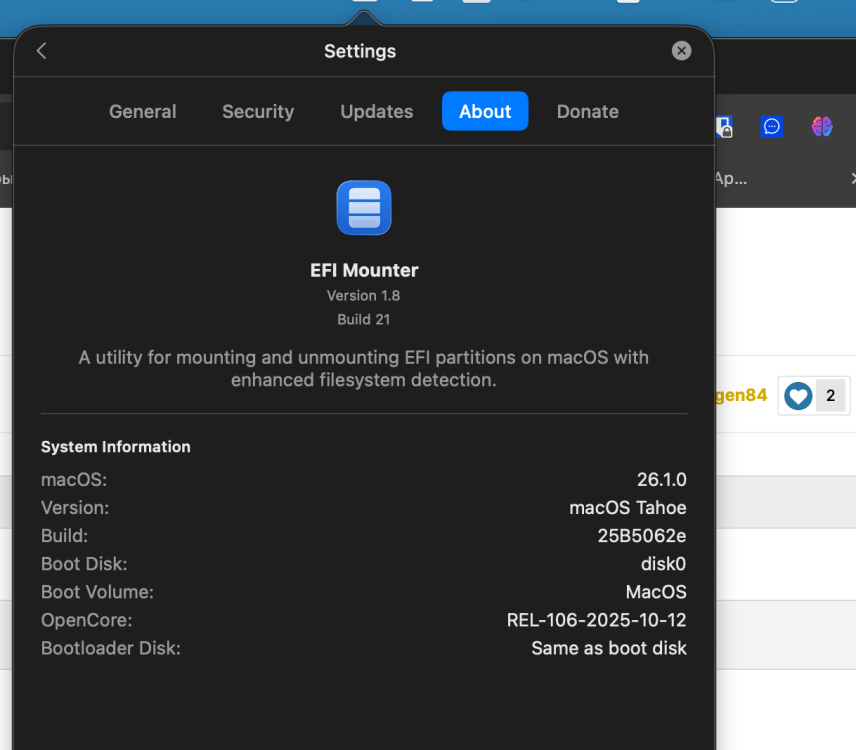856x750 pixels.
Task: Click the build number 25B5062e
Action: point(642,535)
